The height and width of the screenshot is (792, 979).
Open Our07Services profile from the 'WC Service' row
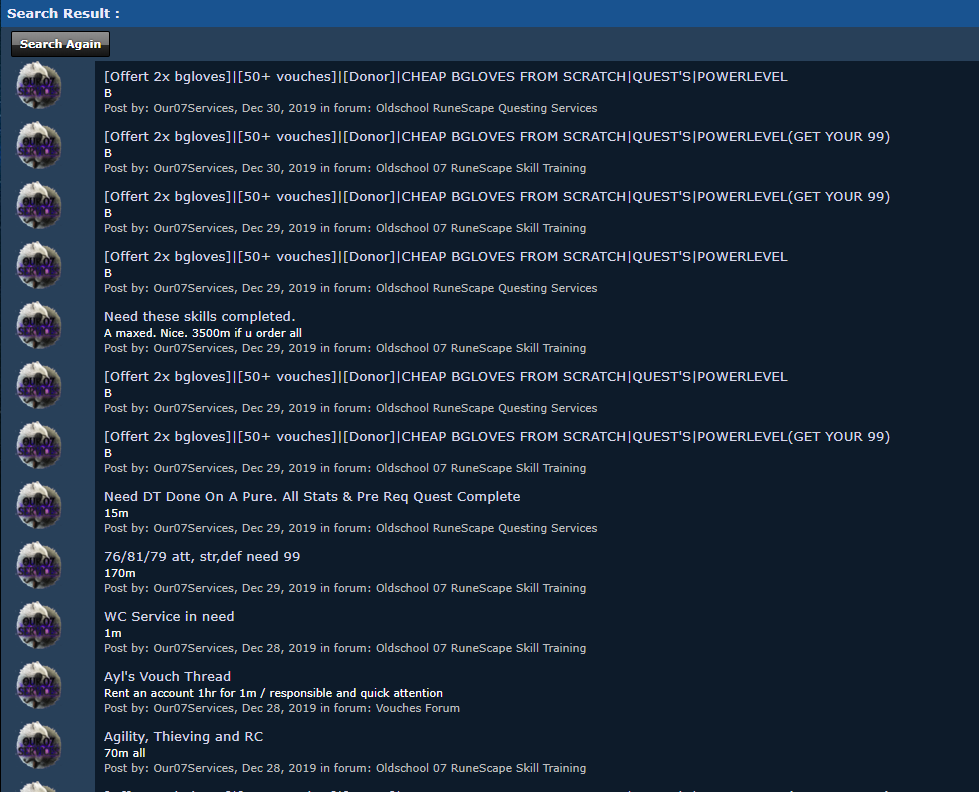point(194,648)
